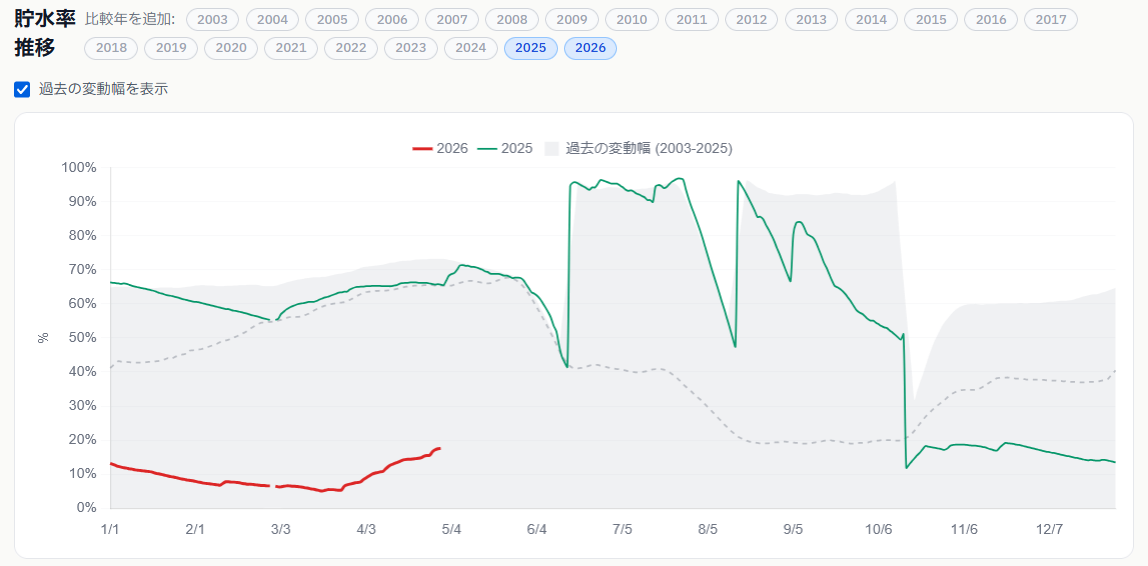The height and width of the screenshot is (566, 1148).
Task: Deselect the 2025 year chip
Action: (530, 48)
